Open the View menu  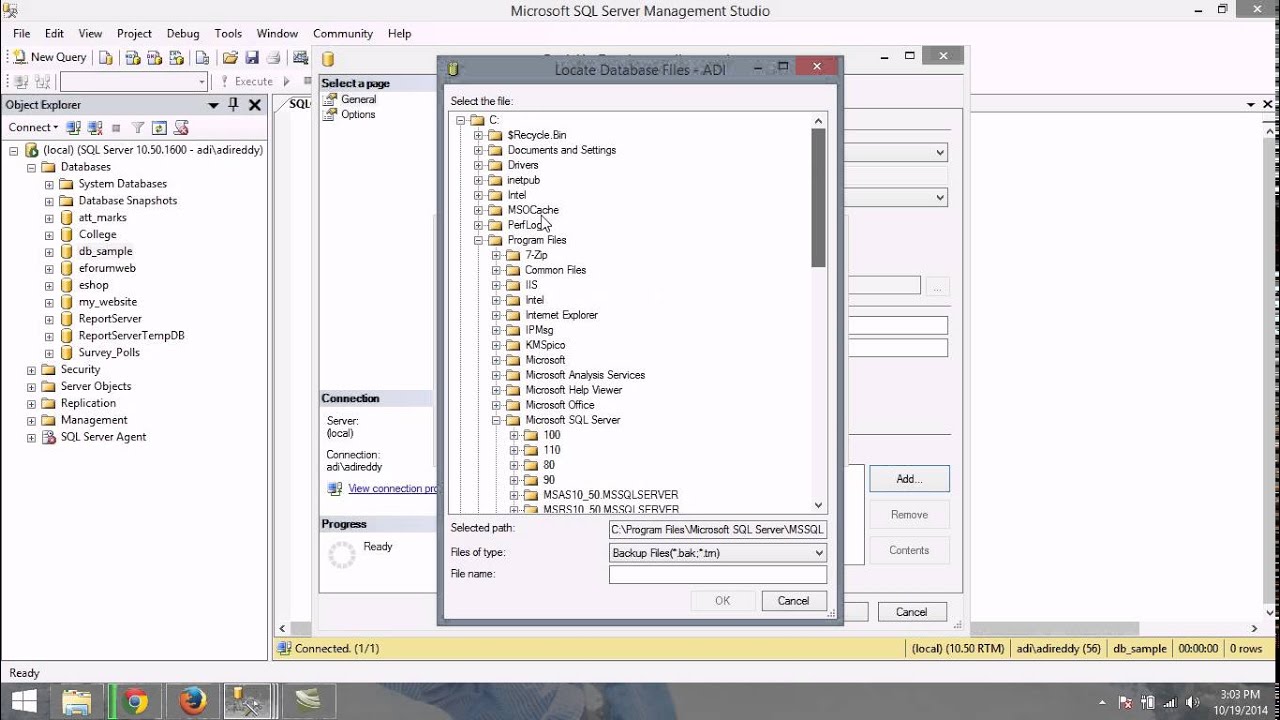point(89,33)
